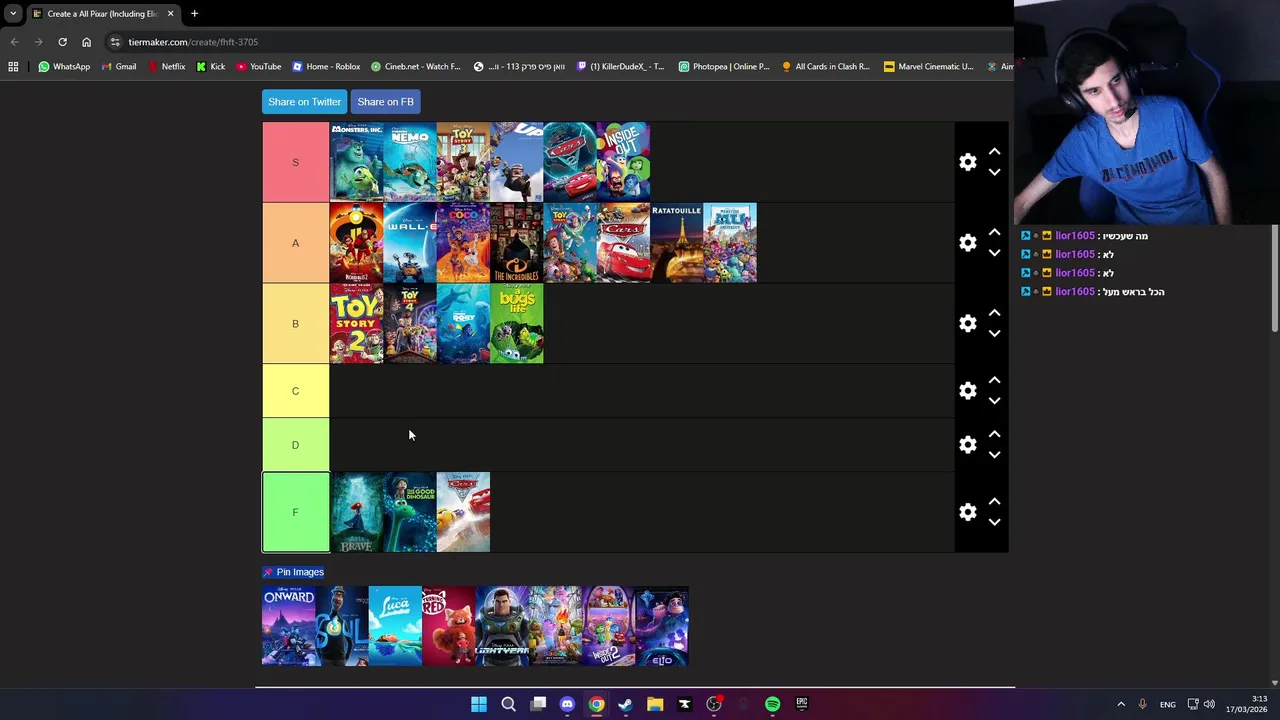This screenshot has width=1280, height=720.
Task: Click the Share on FB button
Action: coord(385,102)
